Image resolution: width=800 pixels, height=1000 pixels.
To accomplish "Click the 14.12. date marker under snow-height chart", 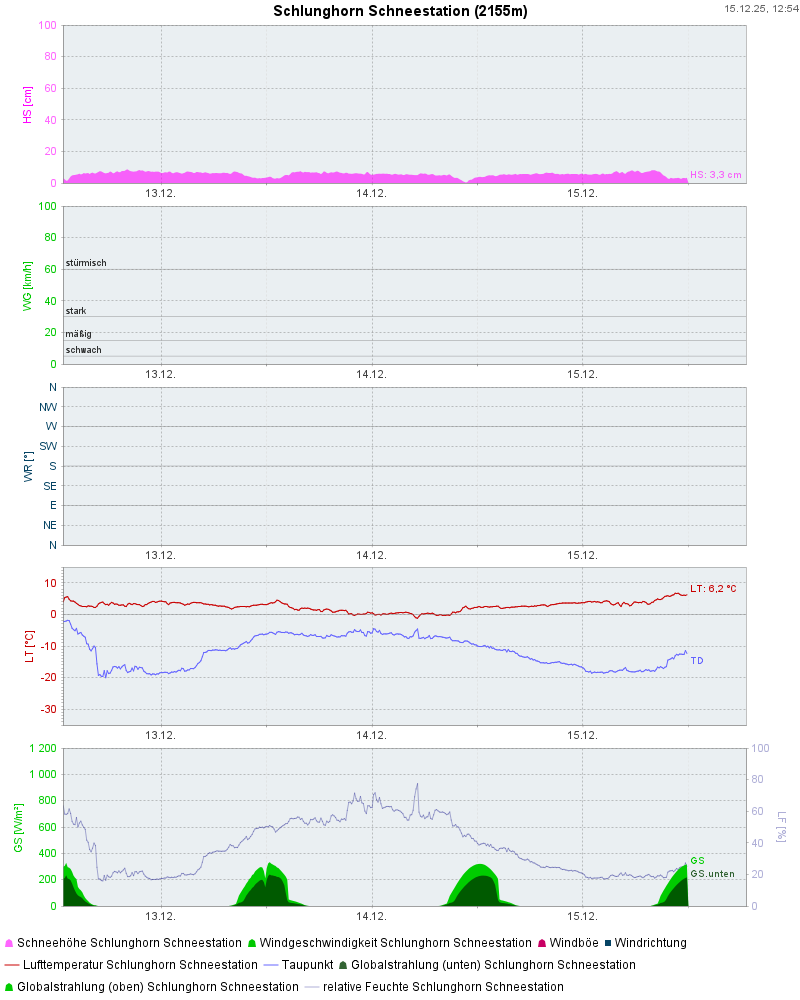I will (371, 193).
